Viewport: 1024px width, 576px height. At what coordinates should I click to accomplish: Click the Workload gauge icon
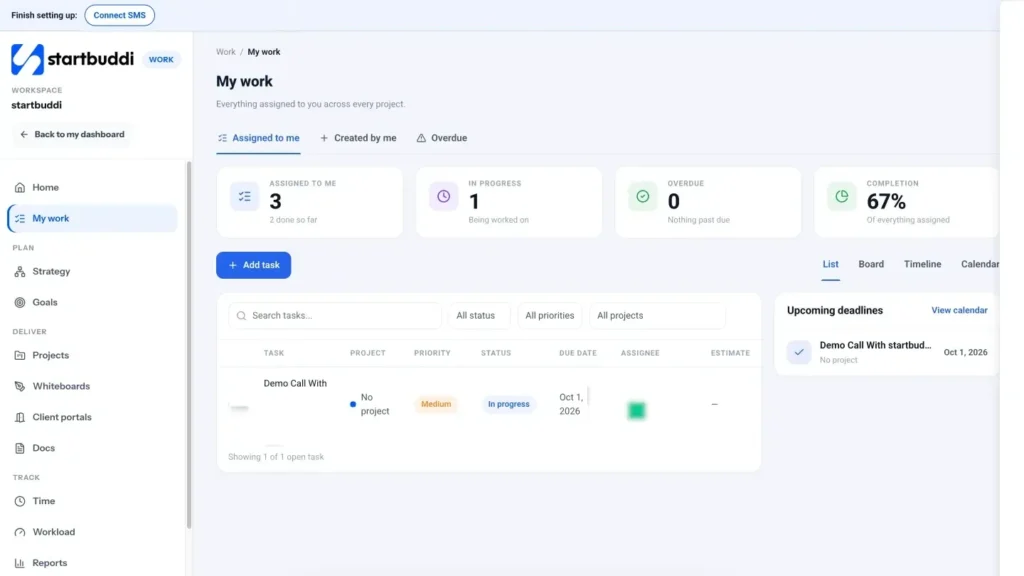pos(20,532)
